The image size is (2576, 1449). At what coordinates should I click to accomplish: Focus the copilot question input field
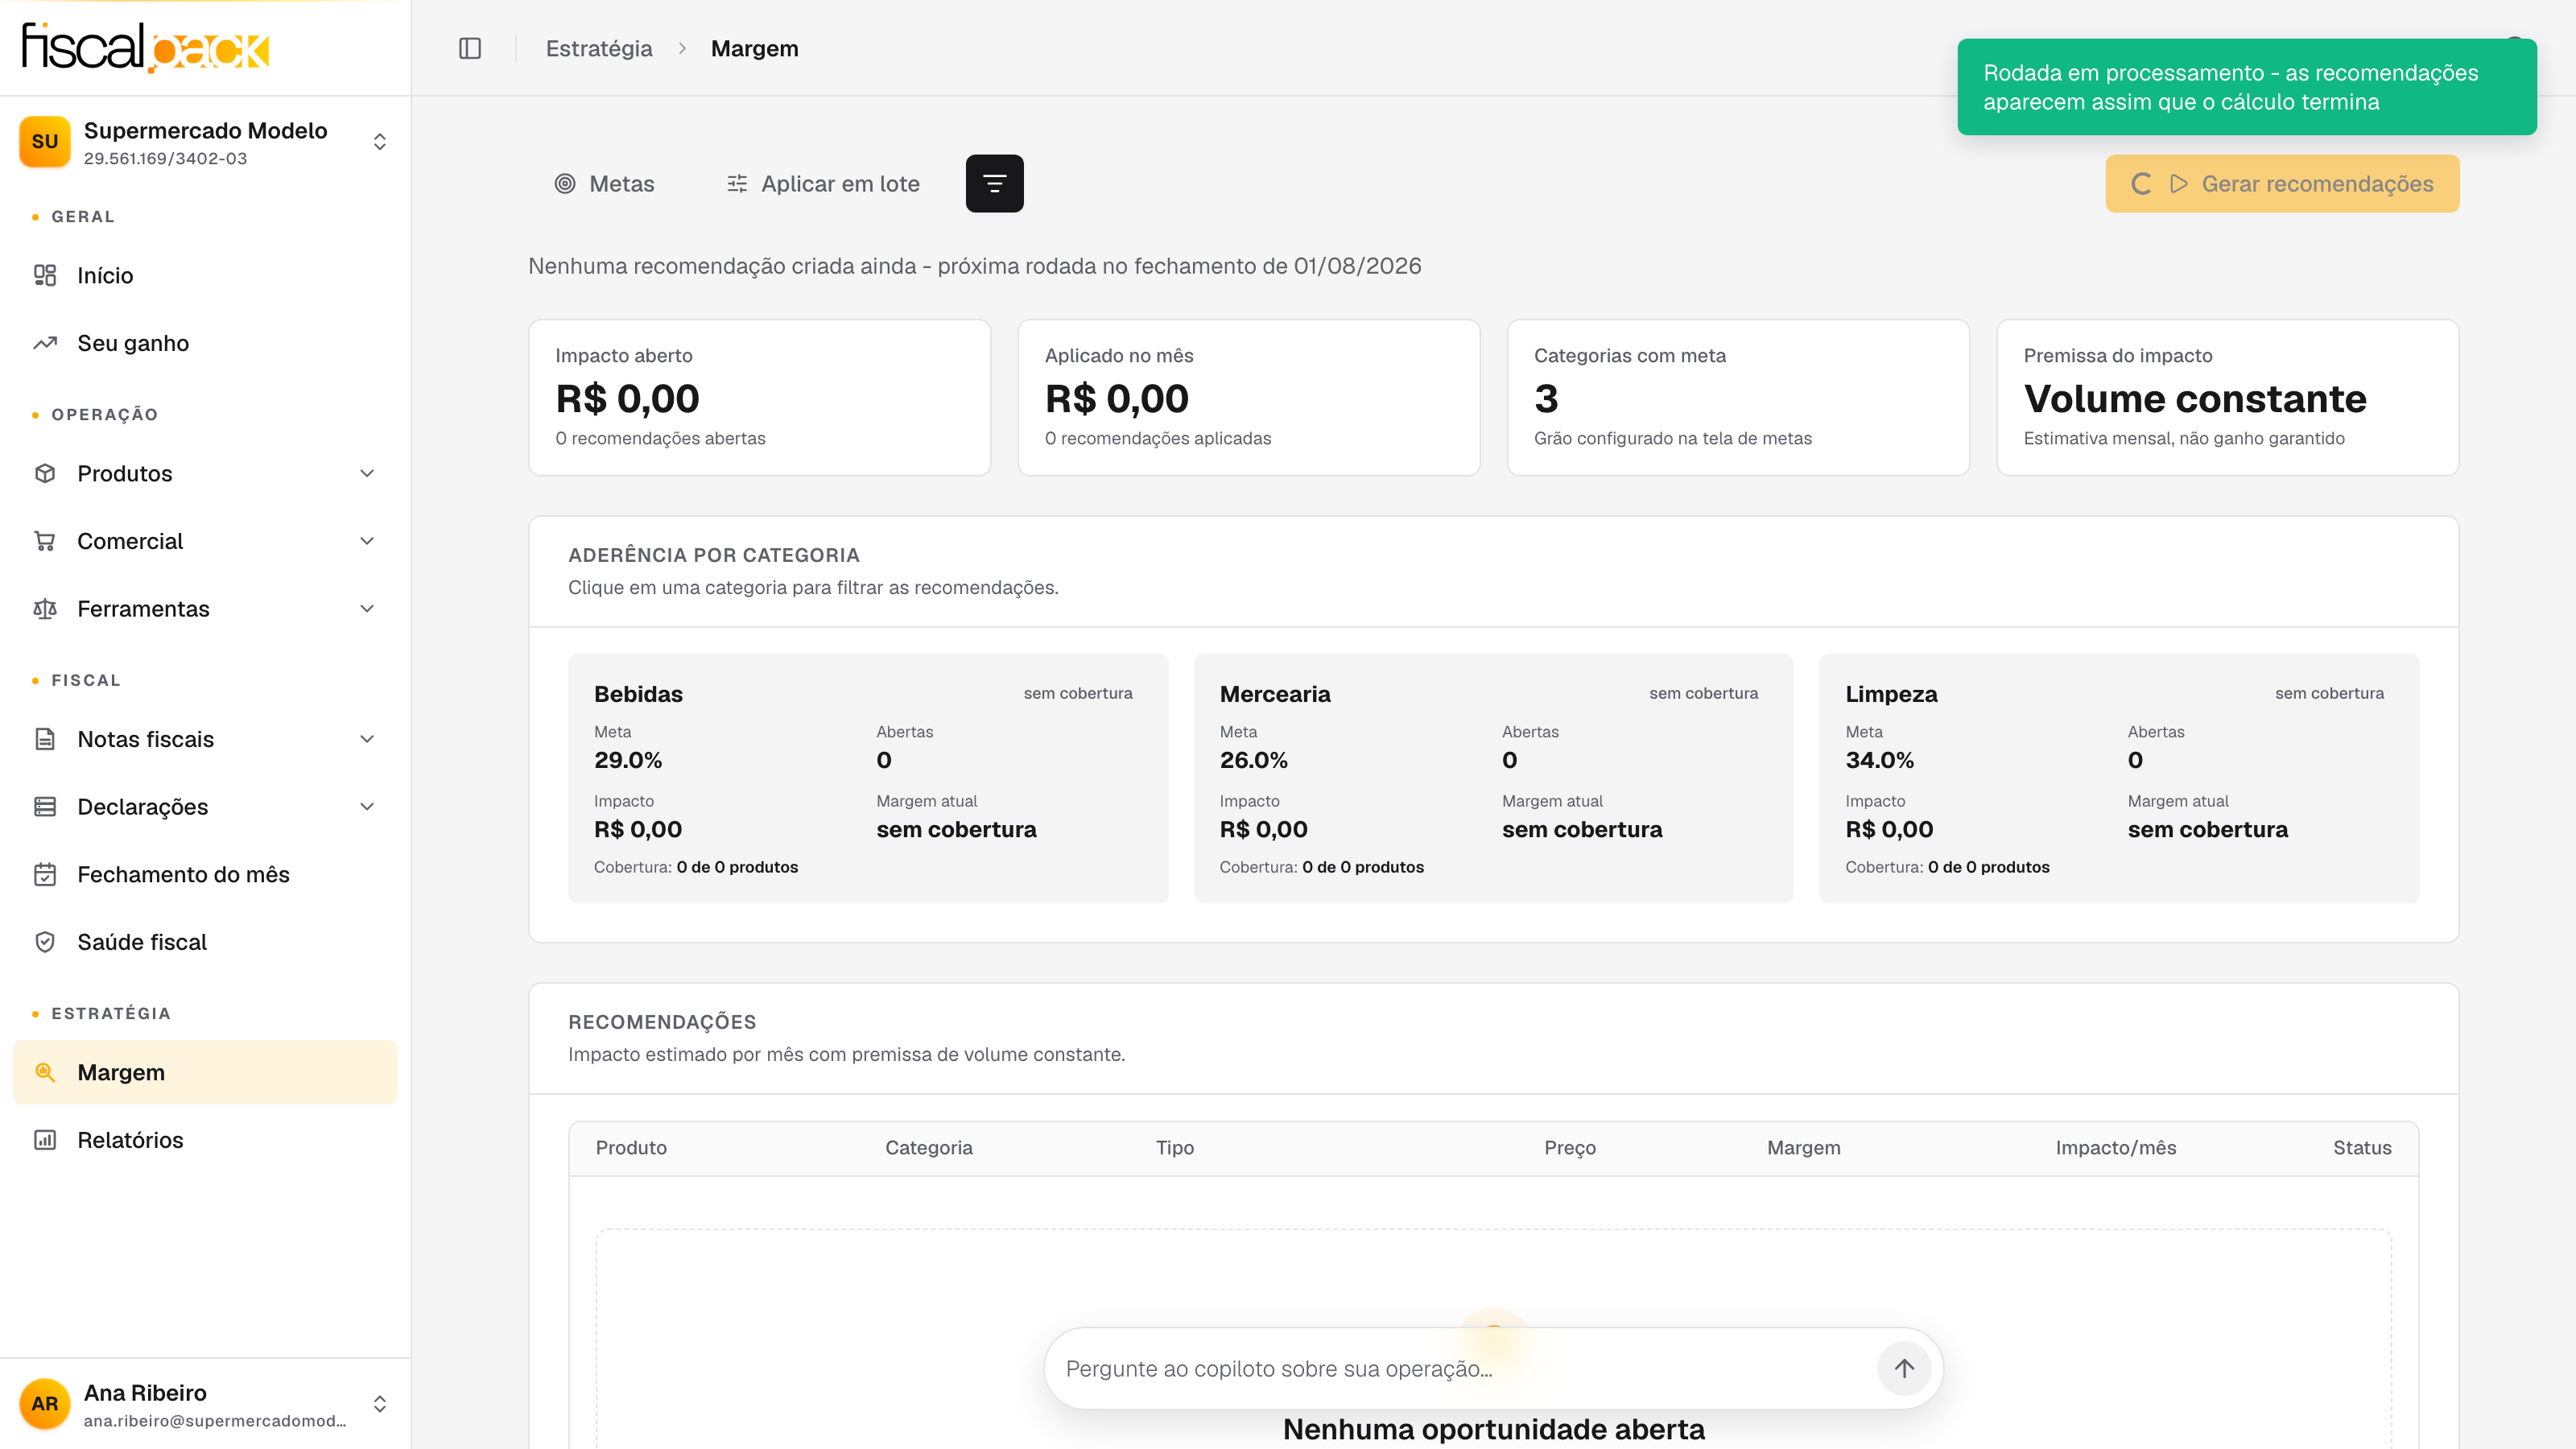pos(1460,1368)
